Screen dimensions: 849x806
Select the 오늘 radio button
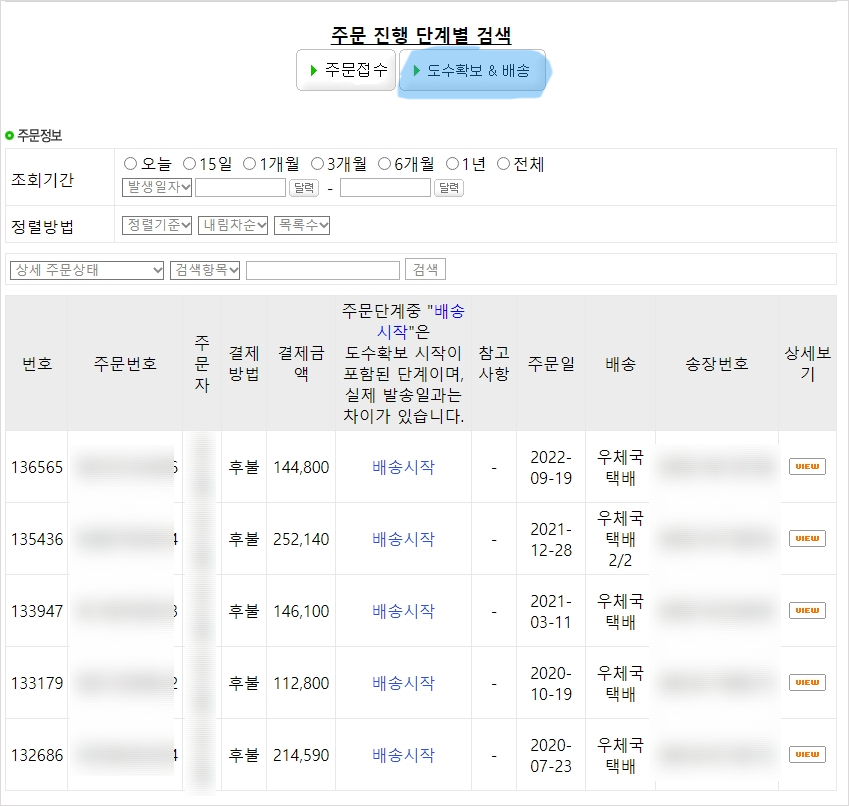(130, 164)
